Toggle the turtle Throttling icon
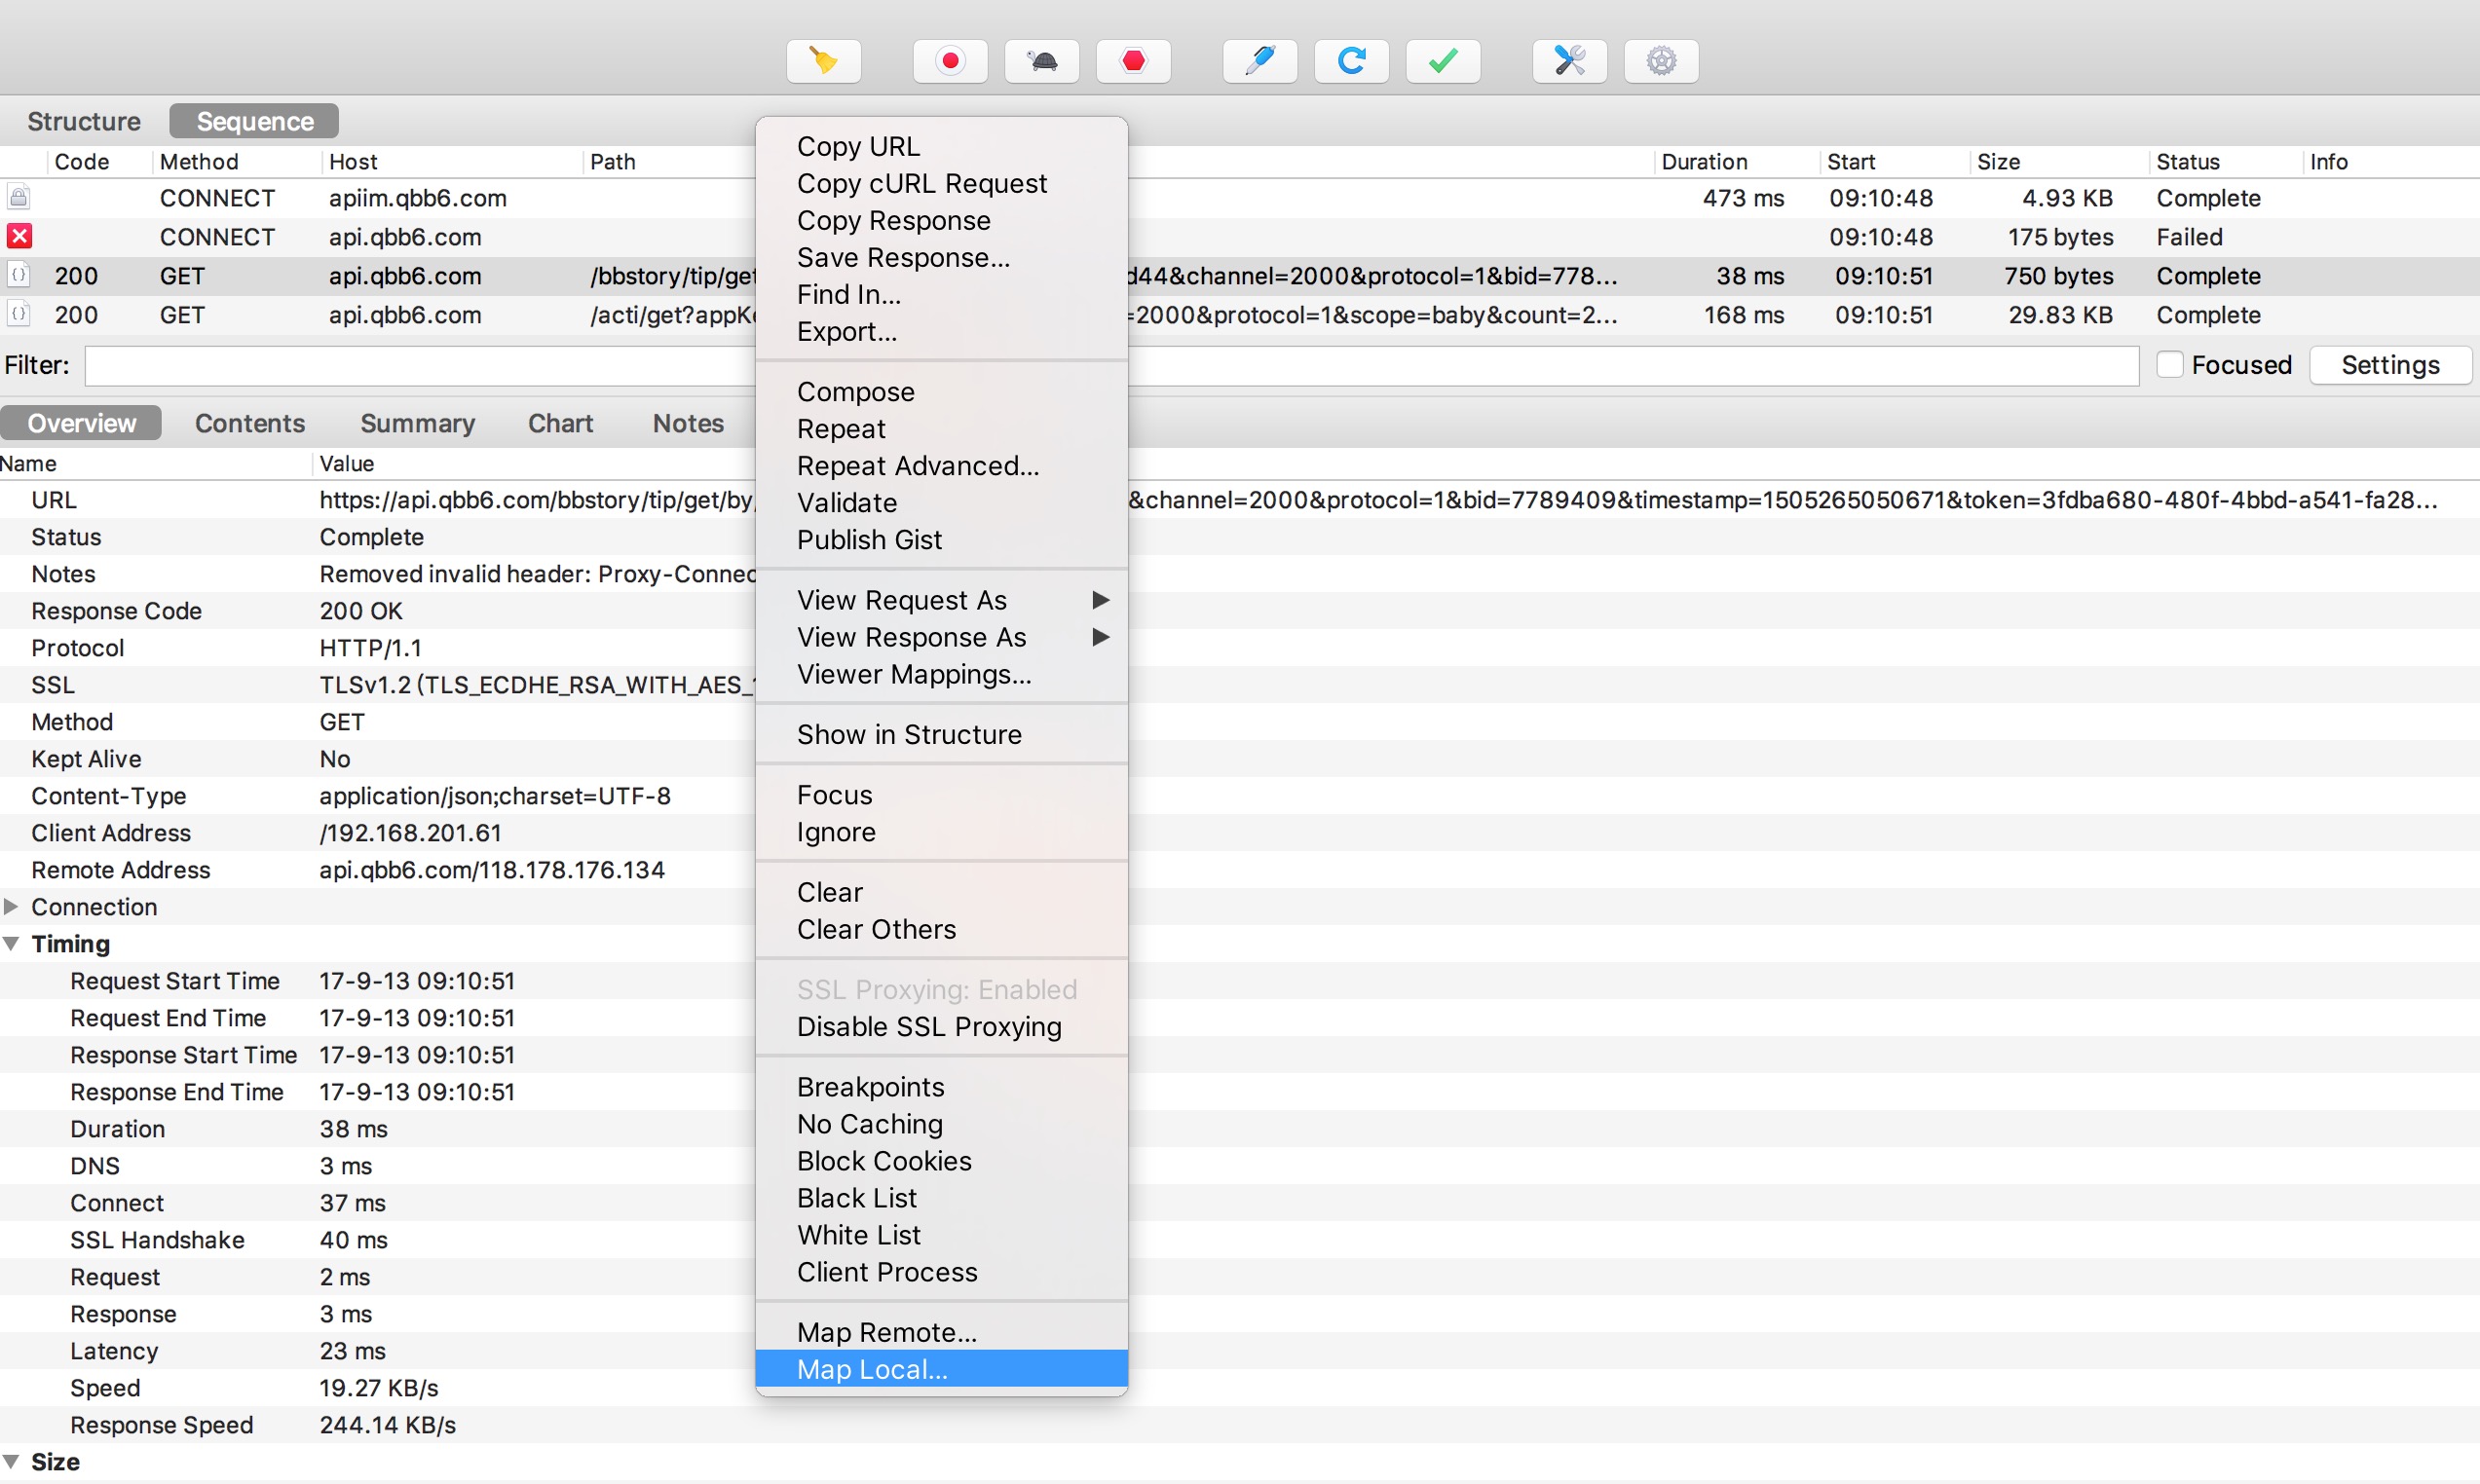Viewport: 2480px width, 1484px height. tap(1041, 61)
